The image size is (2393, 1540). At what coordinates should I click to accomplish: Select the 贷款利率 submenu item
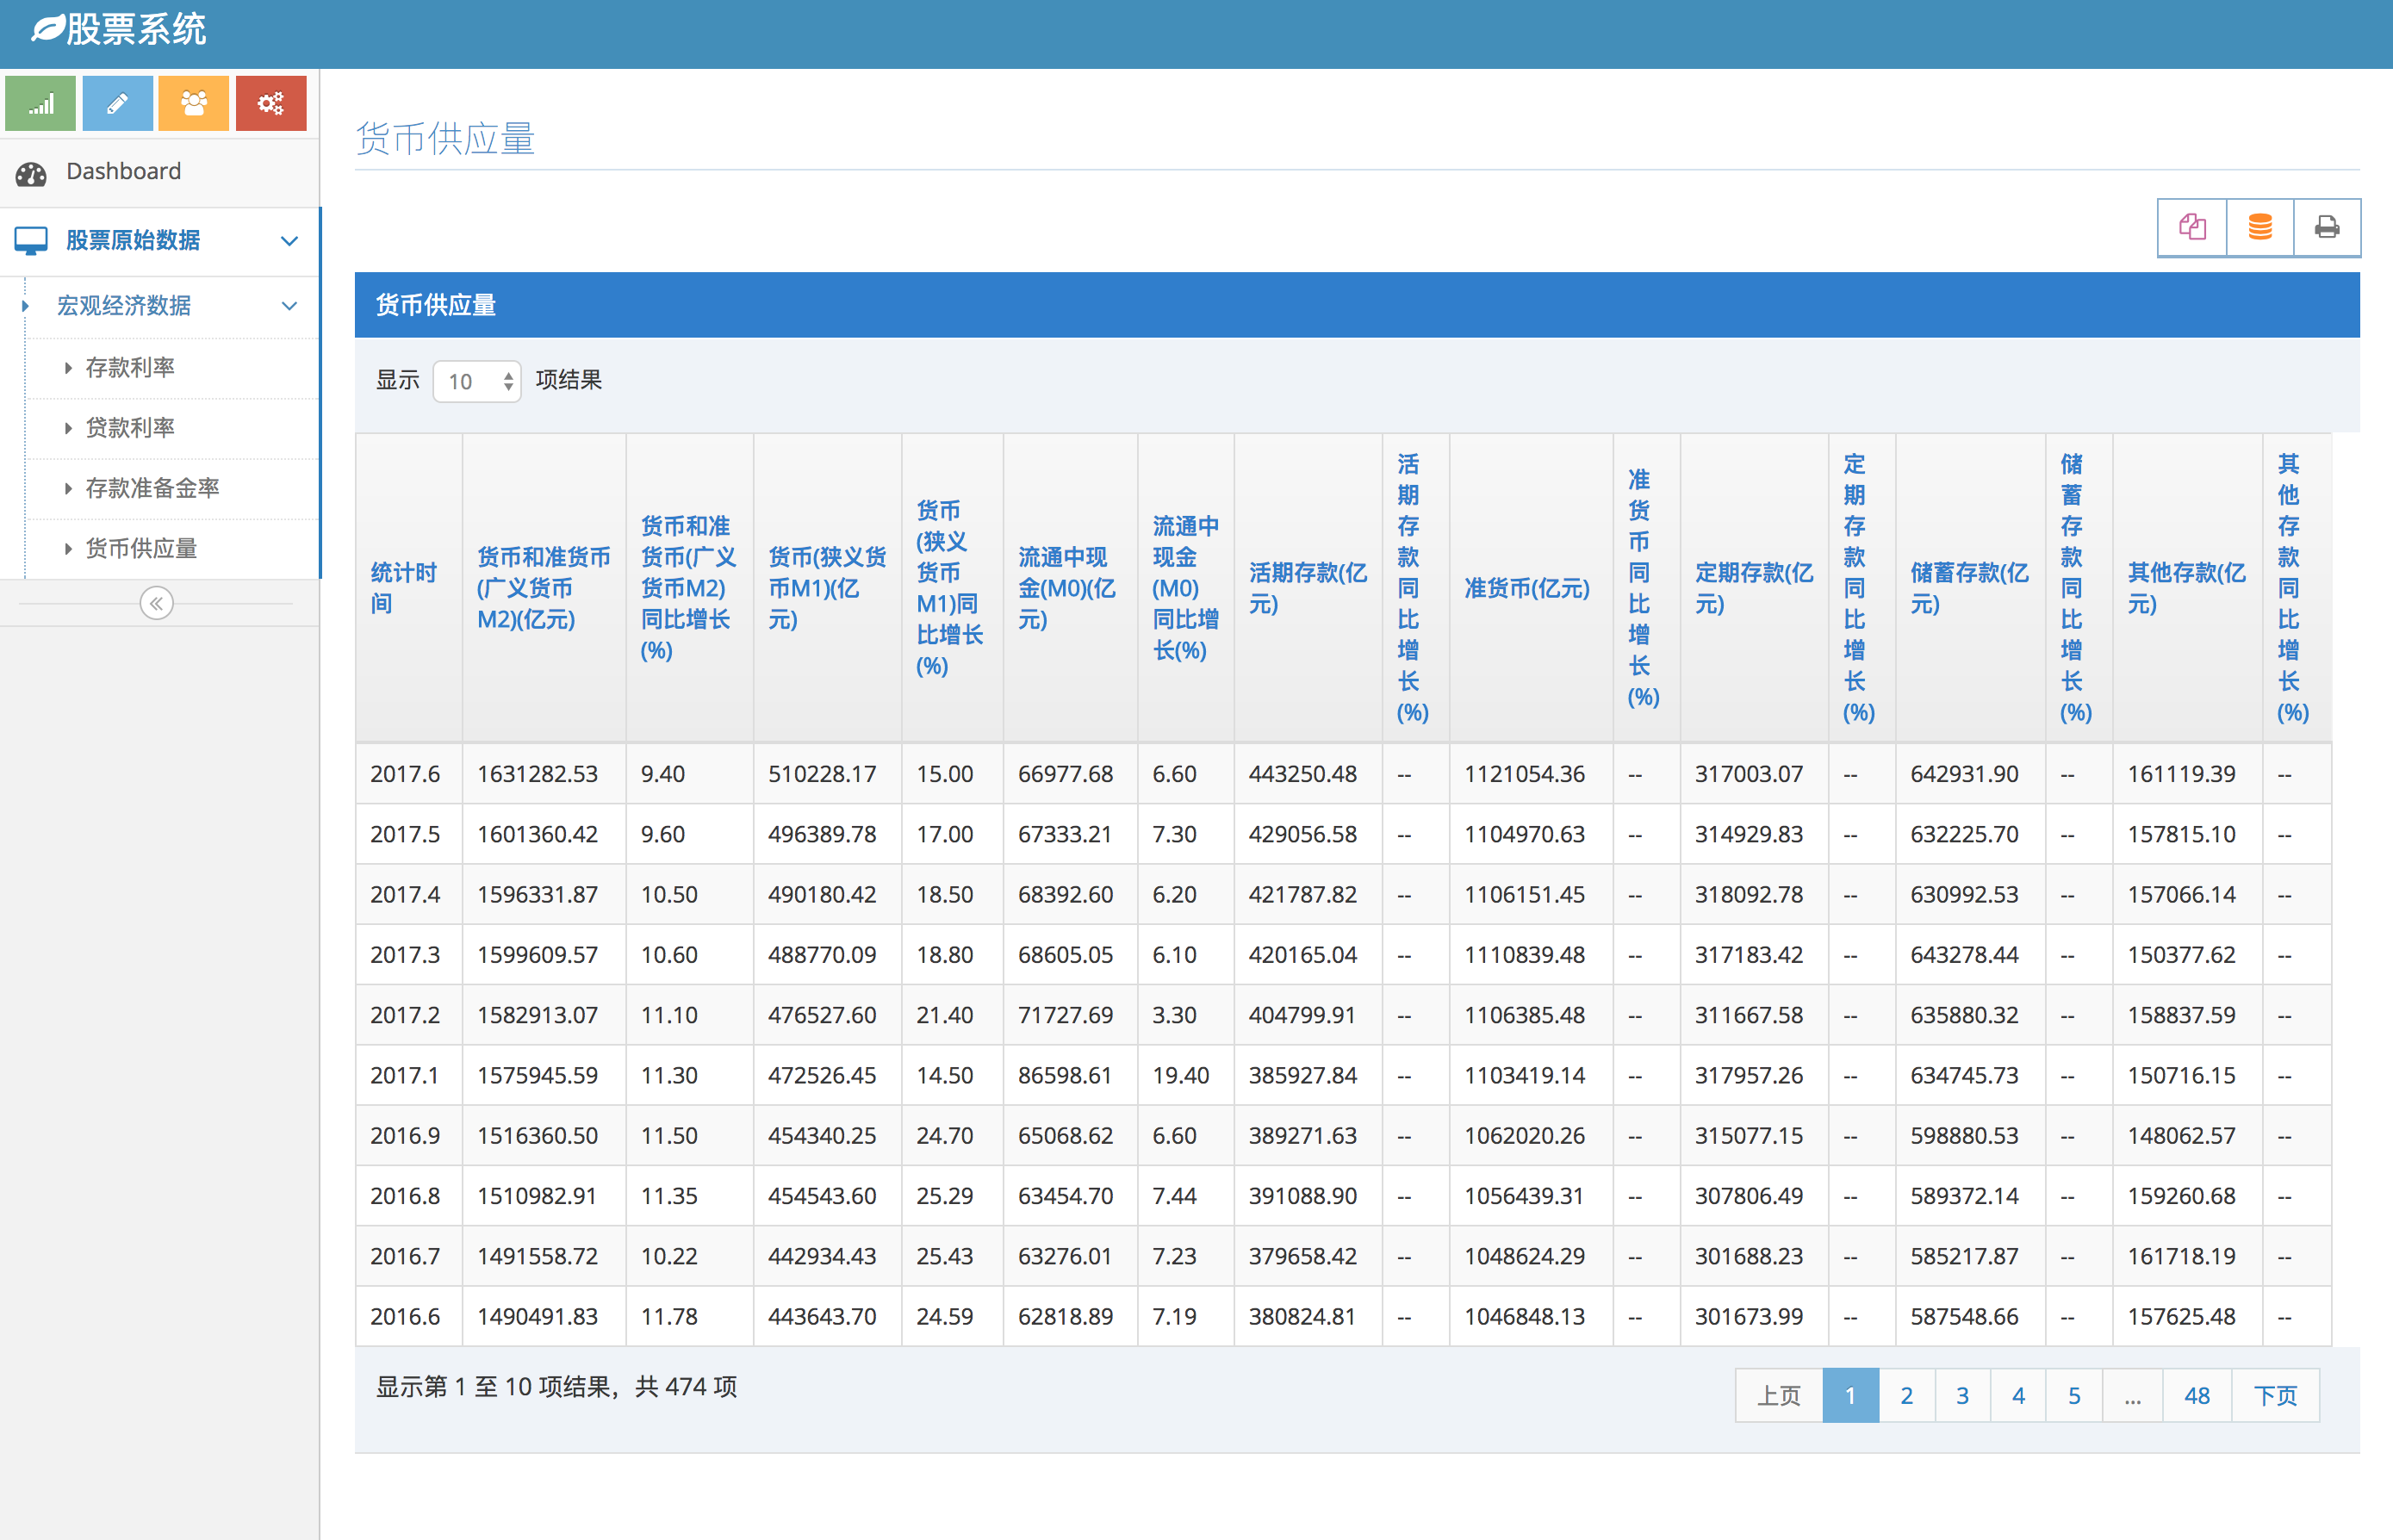[130, 428]
